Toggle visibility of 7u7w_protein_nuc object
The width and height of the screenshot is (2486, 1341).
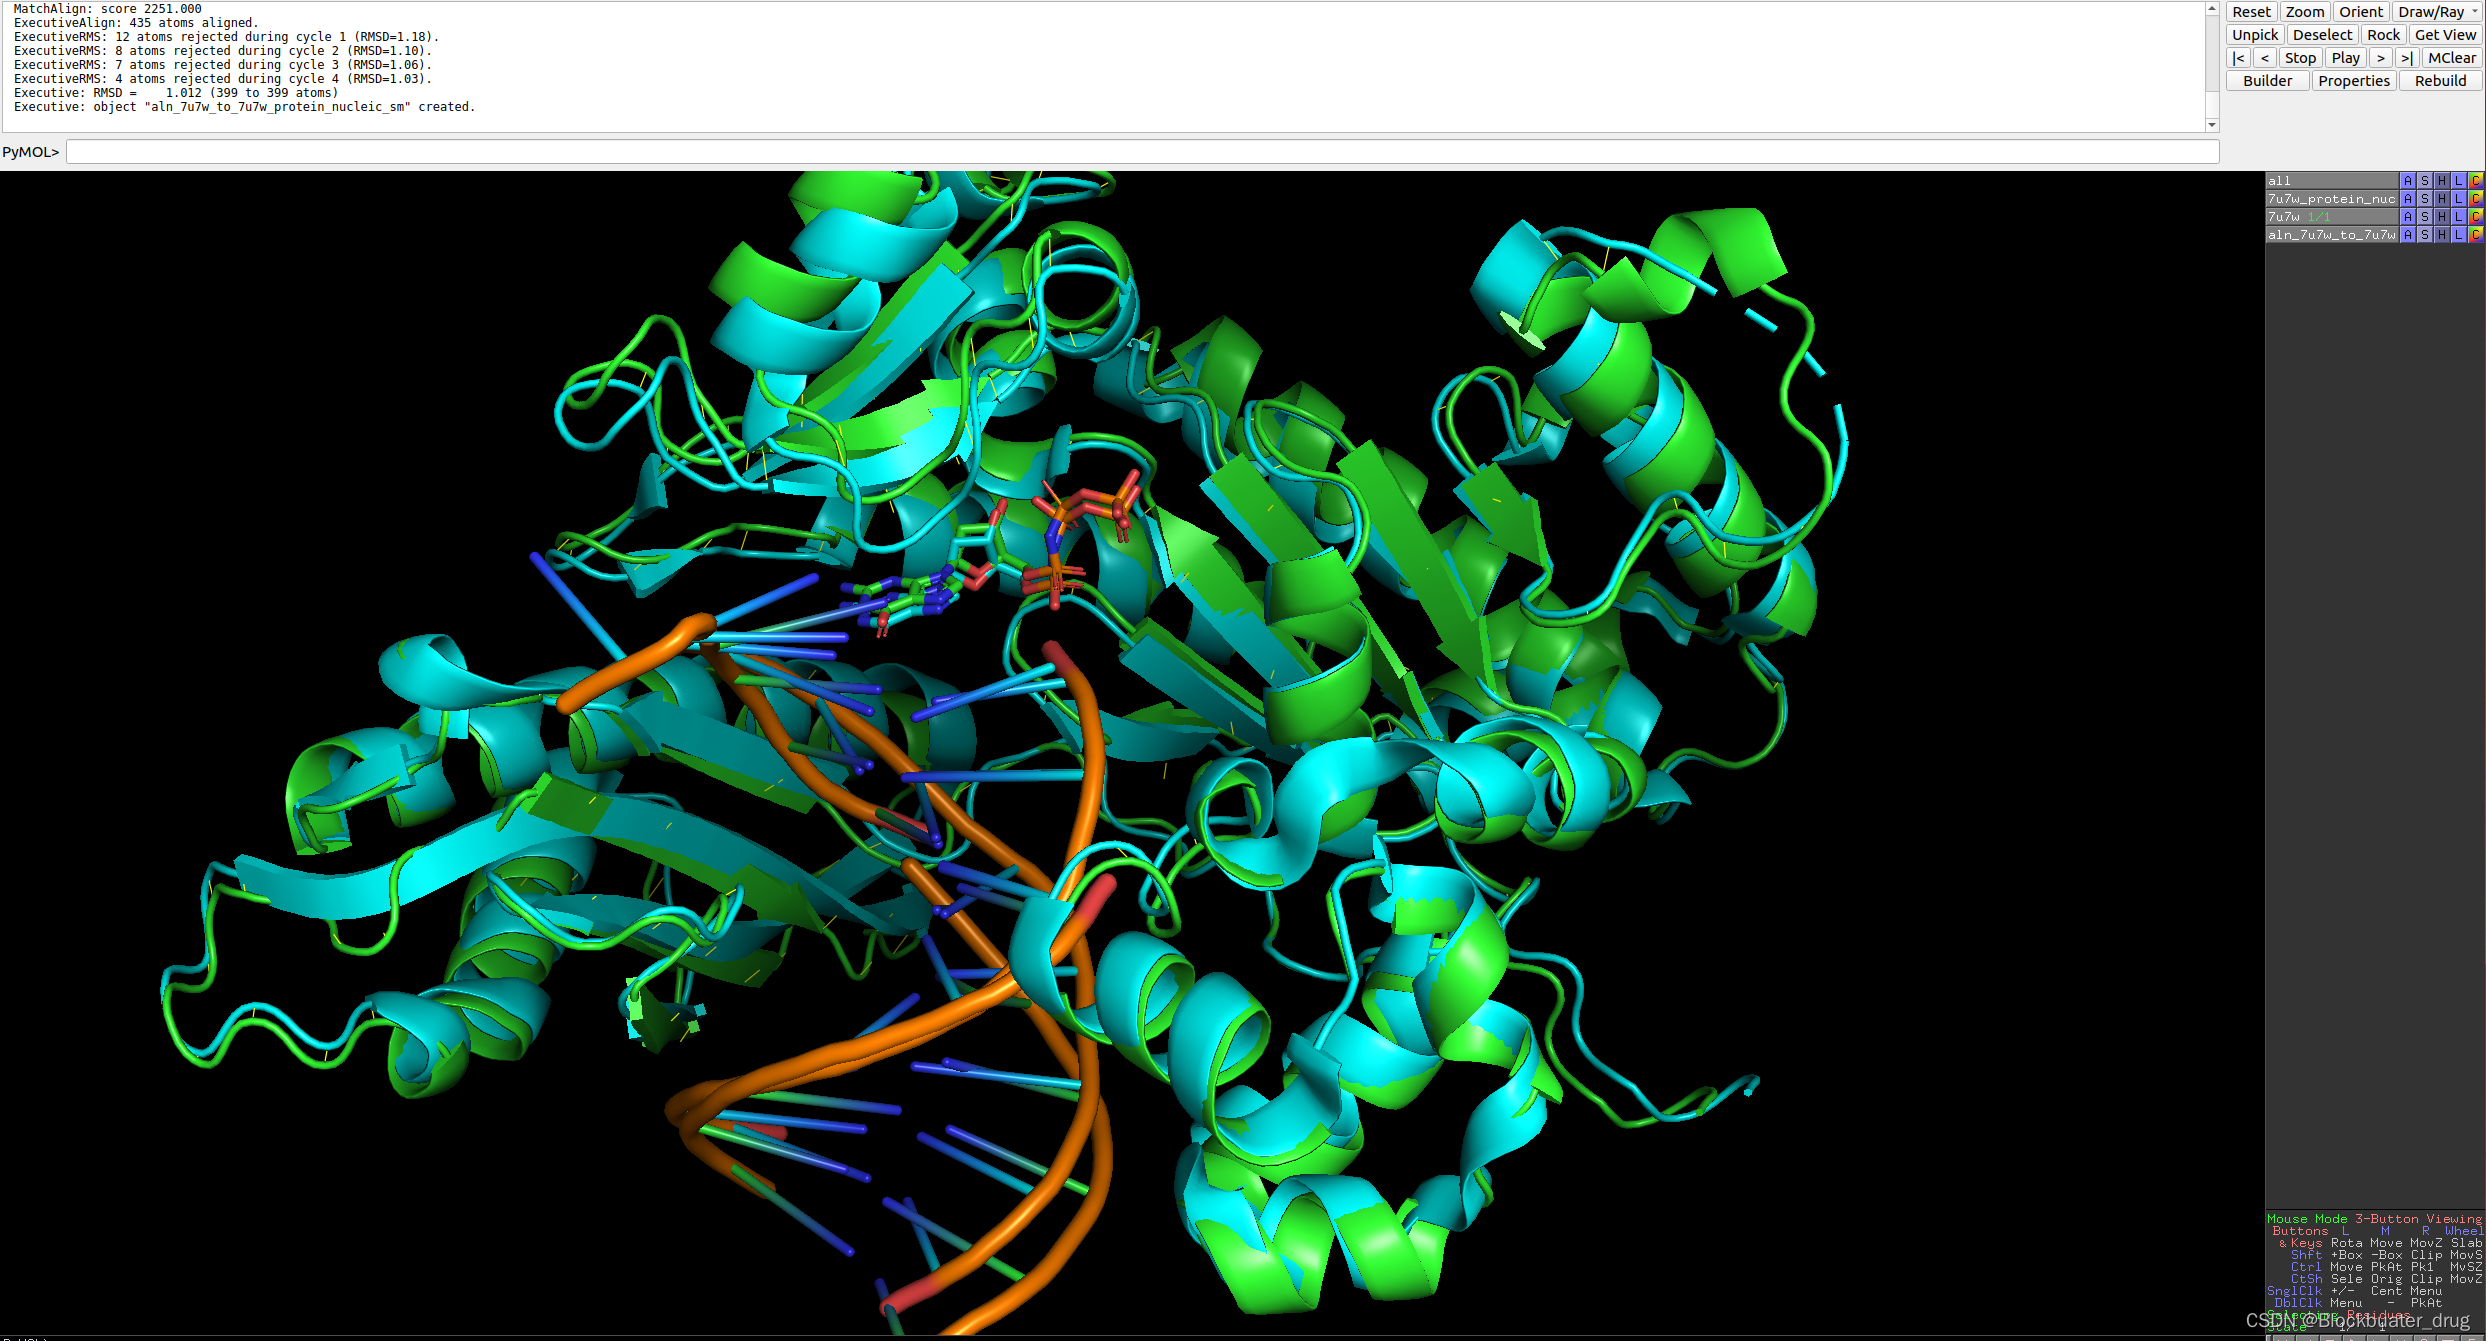[2332, 199]
